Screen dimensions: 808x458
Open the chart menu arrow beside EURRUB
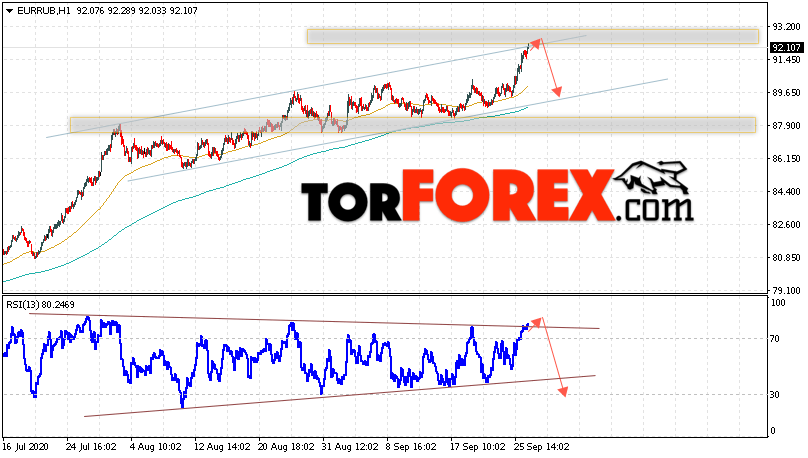9,11
